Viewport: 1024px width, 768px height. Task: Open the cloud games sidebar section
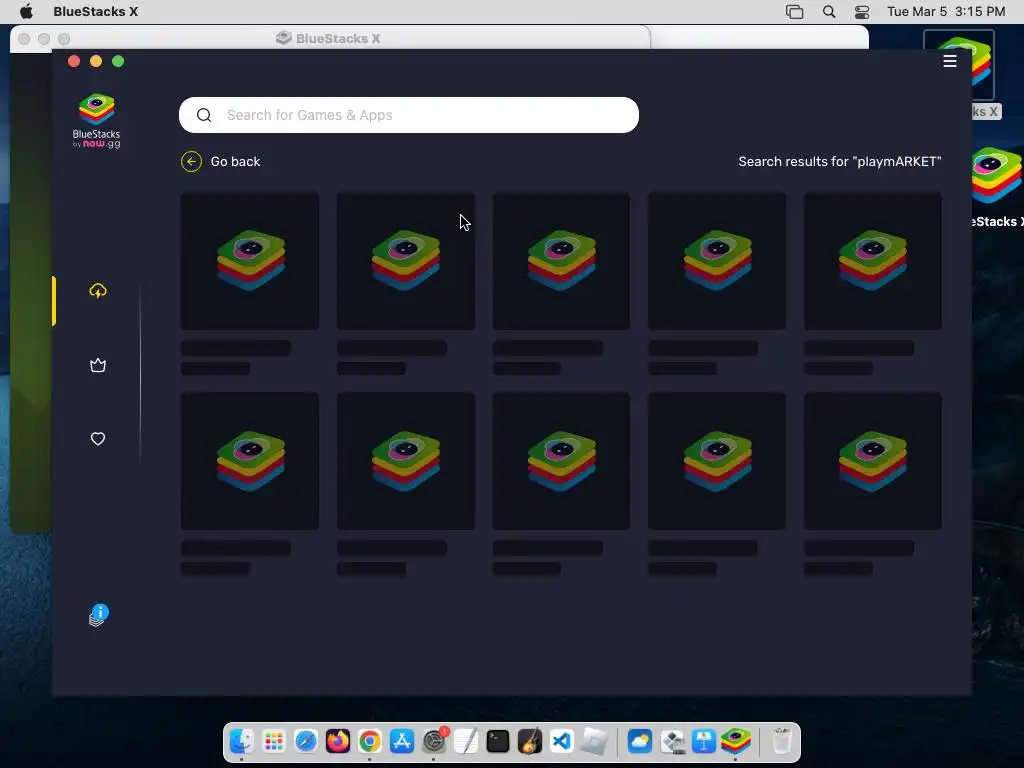coord(98,291)
